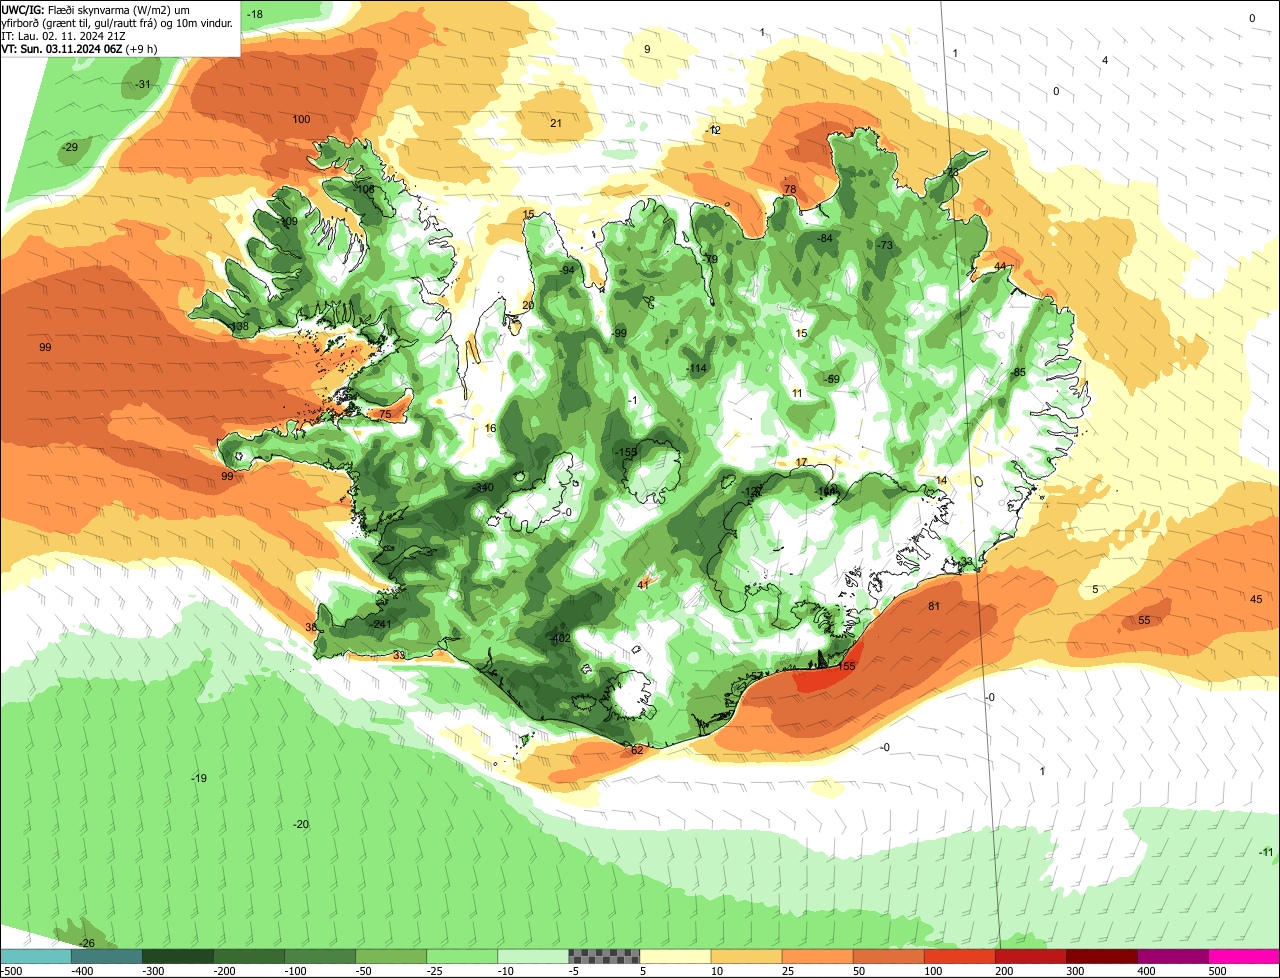Screen dimensions: 1280x978
Task: Click the map value '17'
Action: pyautogui.click(x=801, y=462)
